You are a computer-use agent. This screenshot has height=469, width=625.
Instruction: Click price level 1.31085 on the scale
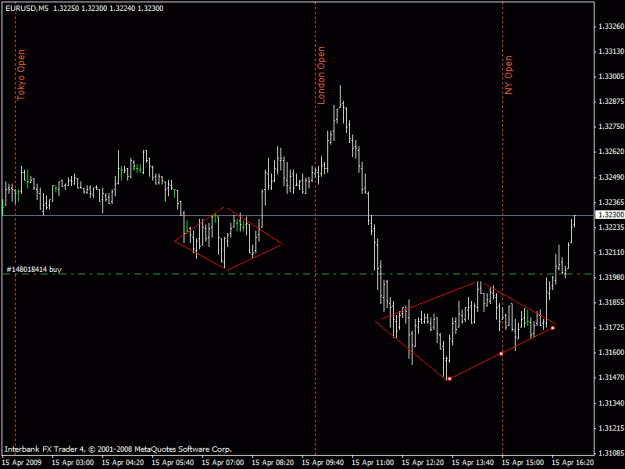pos(611,453)
